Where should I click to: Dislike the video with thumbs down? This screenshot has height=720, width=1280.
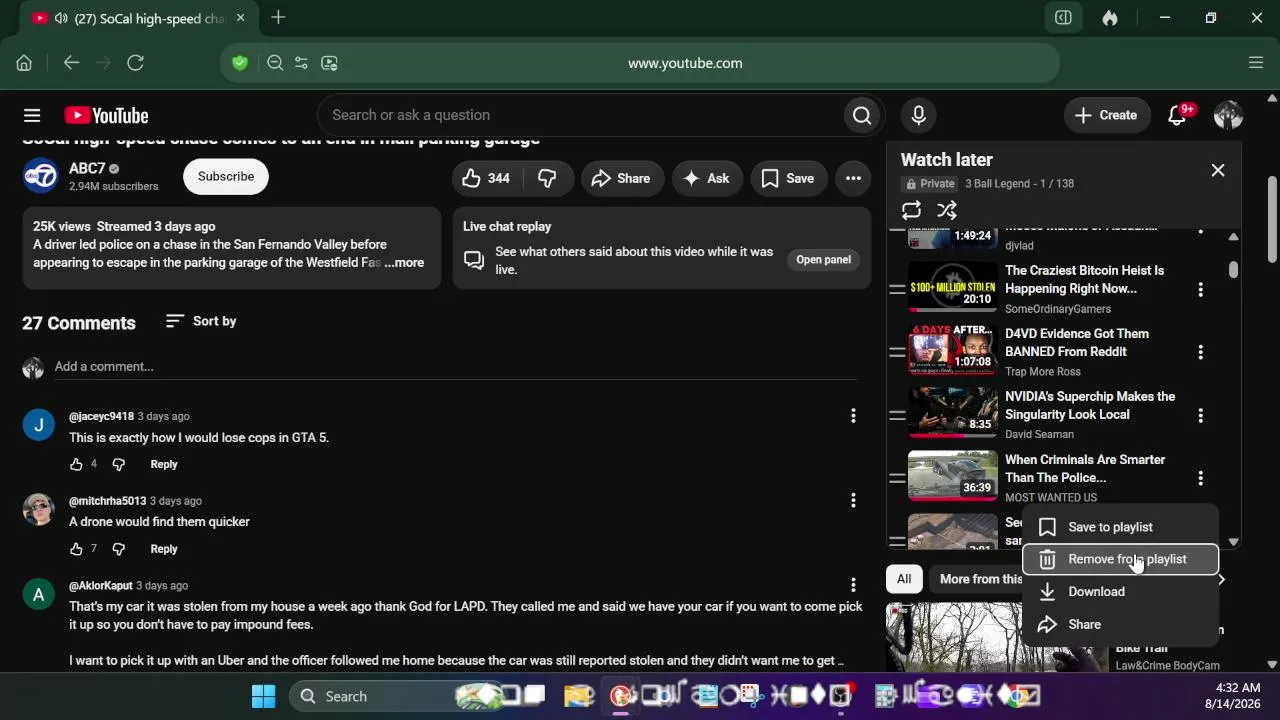click(547, 178)
